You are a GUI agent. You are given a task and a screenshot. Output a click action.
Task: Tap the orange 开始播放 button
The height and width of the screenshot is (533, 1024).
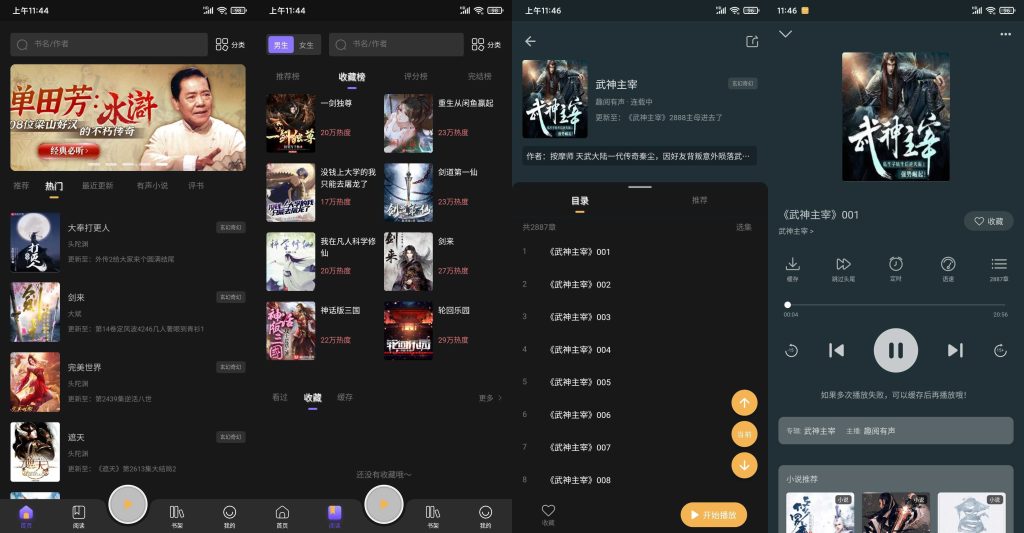714,515
